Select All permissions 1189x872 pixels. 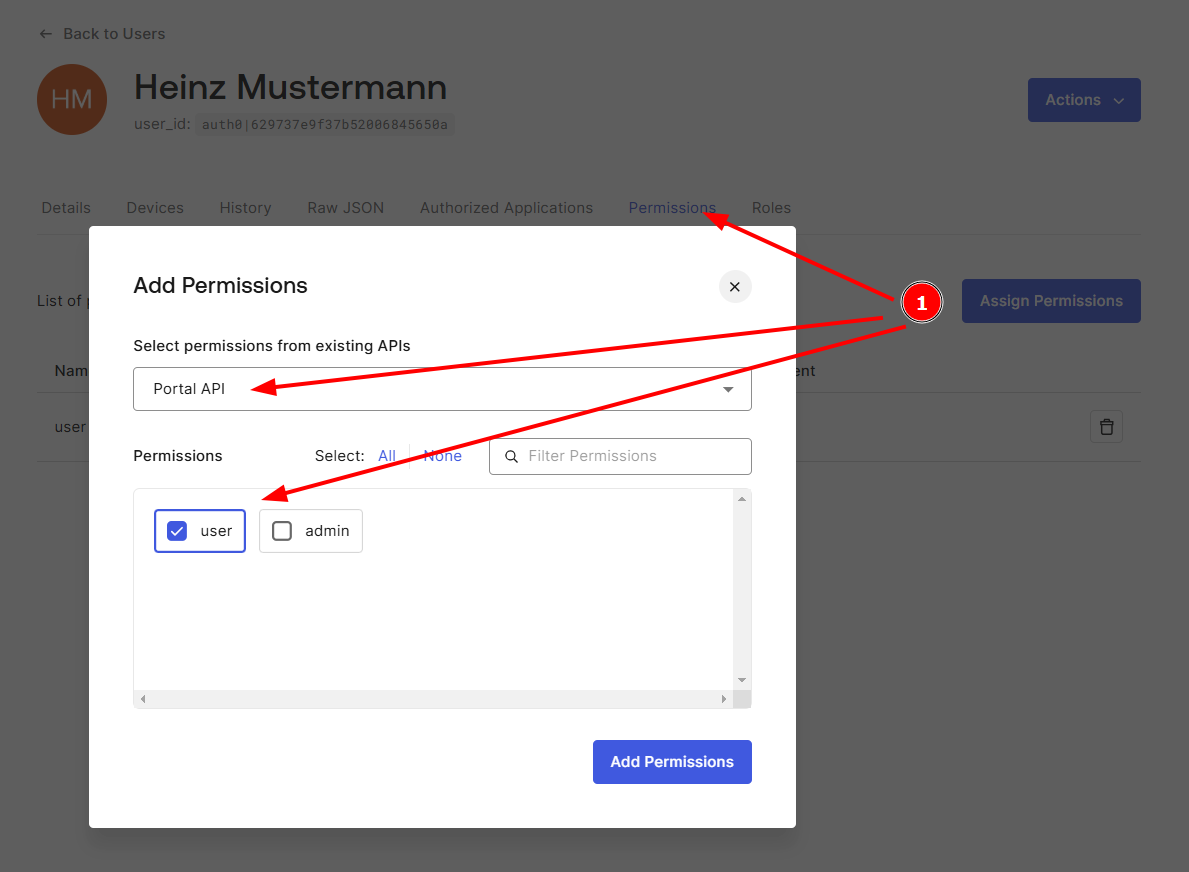coord(387,455)
